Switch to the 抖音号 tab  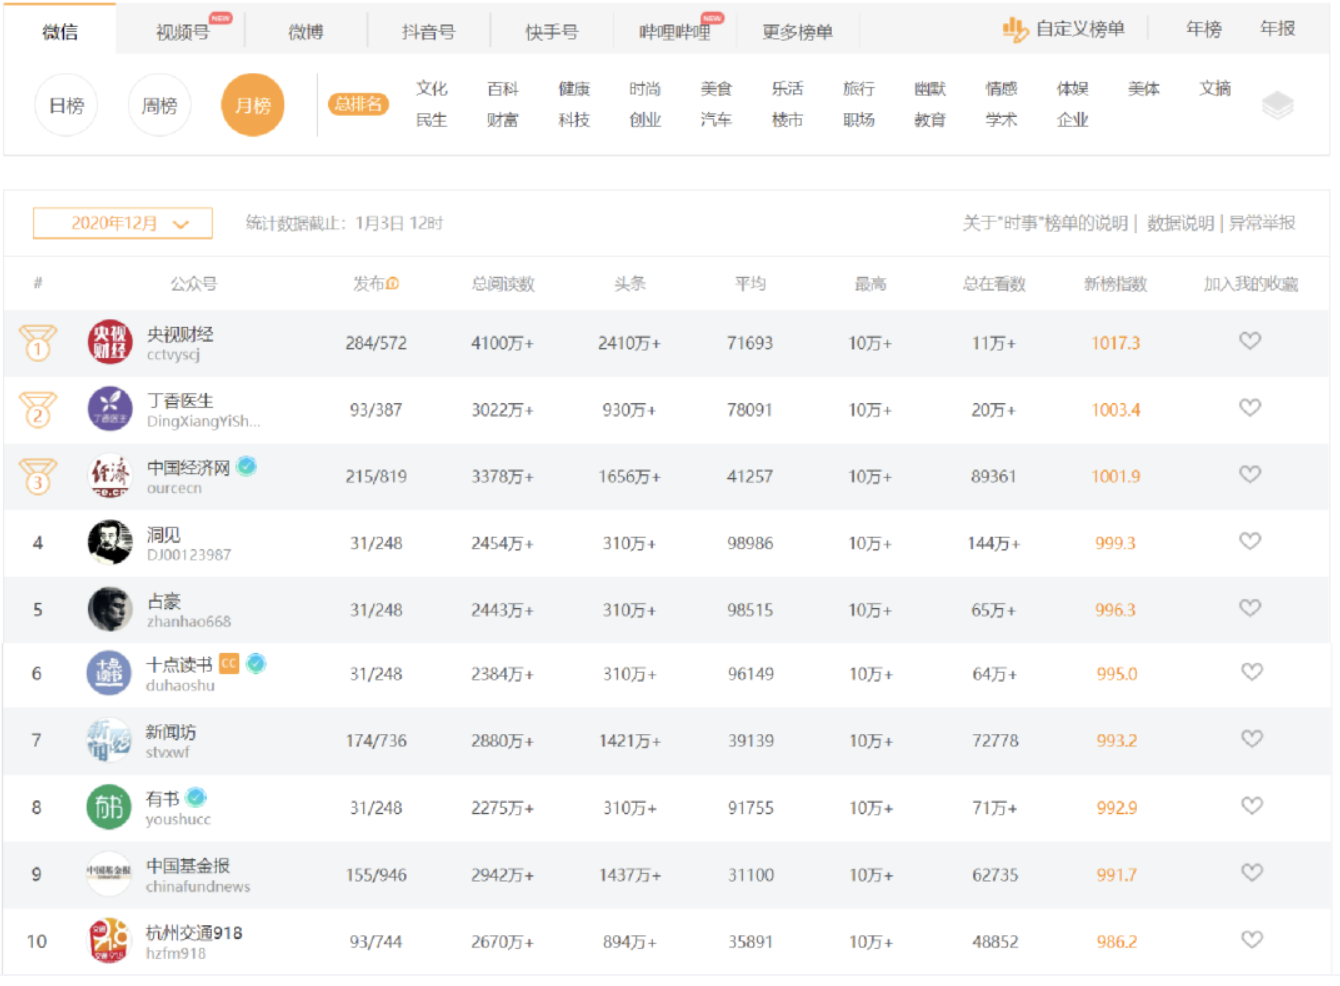point(429,32)
